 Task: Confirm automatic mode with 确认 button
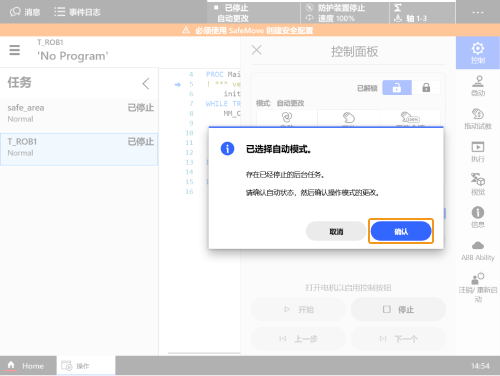point(401,231)
